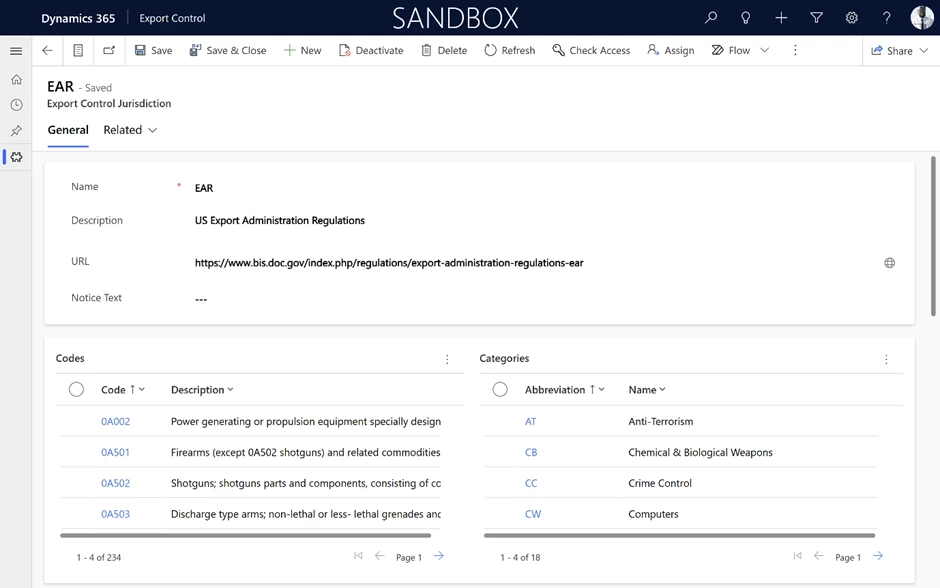Screen dimensions: 940x588
Task: Open the global Search icon
Action: pos(710,17)
